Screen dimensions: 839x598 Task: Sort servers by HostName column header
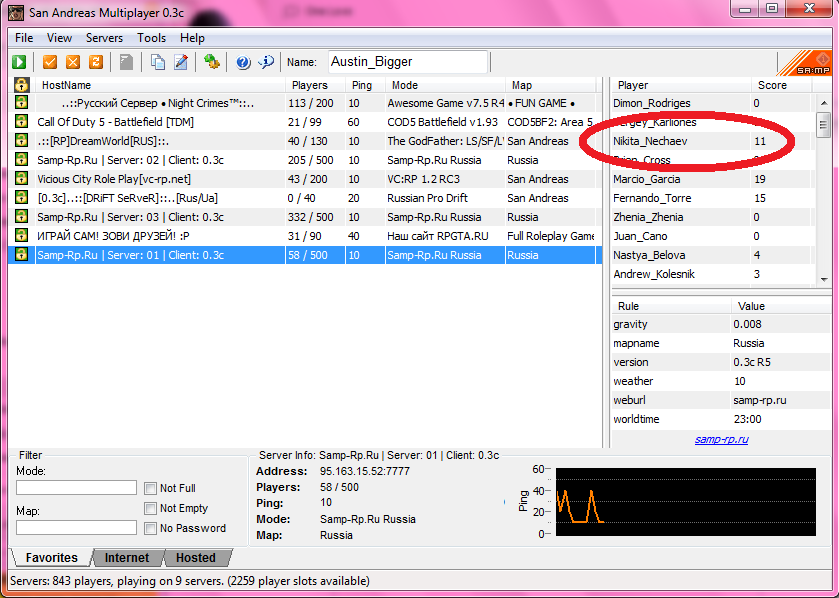[x=160, y=85]
